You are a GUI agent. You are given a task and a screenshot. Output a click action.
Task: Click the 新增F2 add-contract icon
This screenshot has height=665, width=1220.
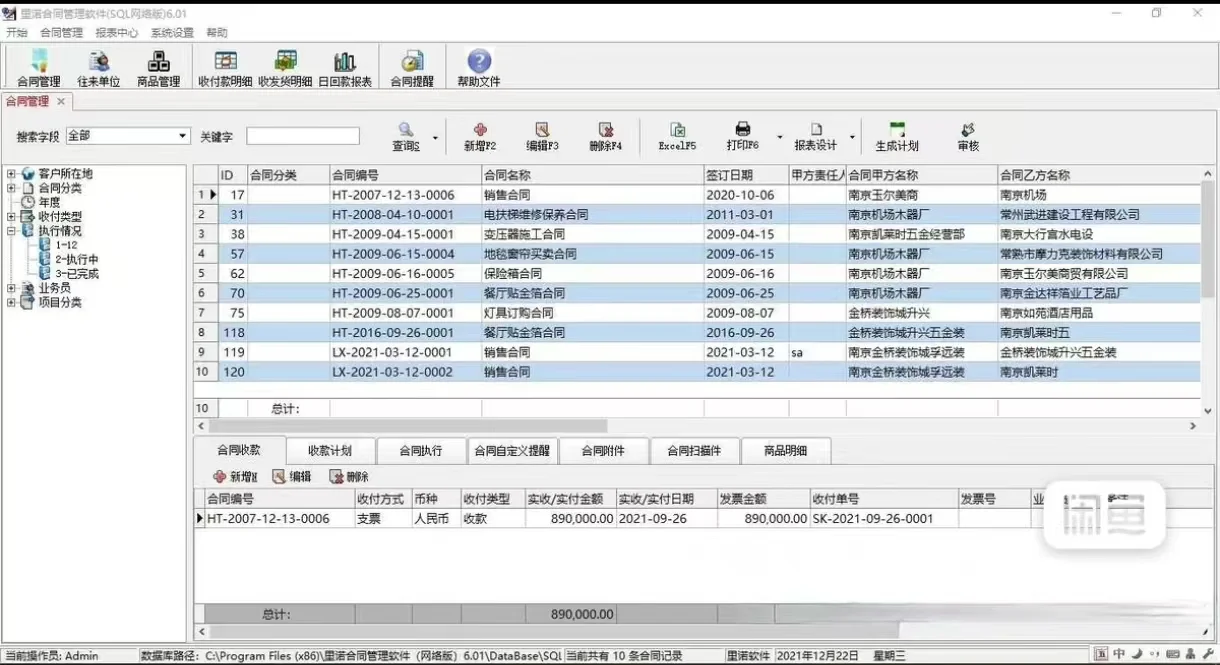click(x=479, y=136)
